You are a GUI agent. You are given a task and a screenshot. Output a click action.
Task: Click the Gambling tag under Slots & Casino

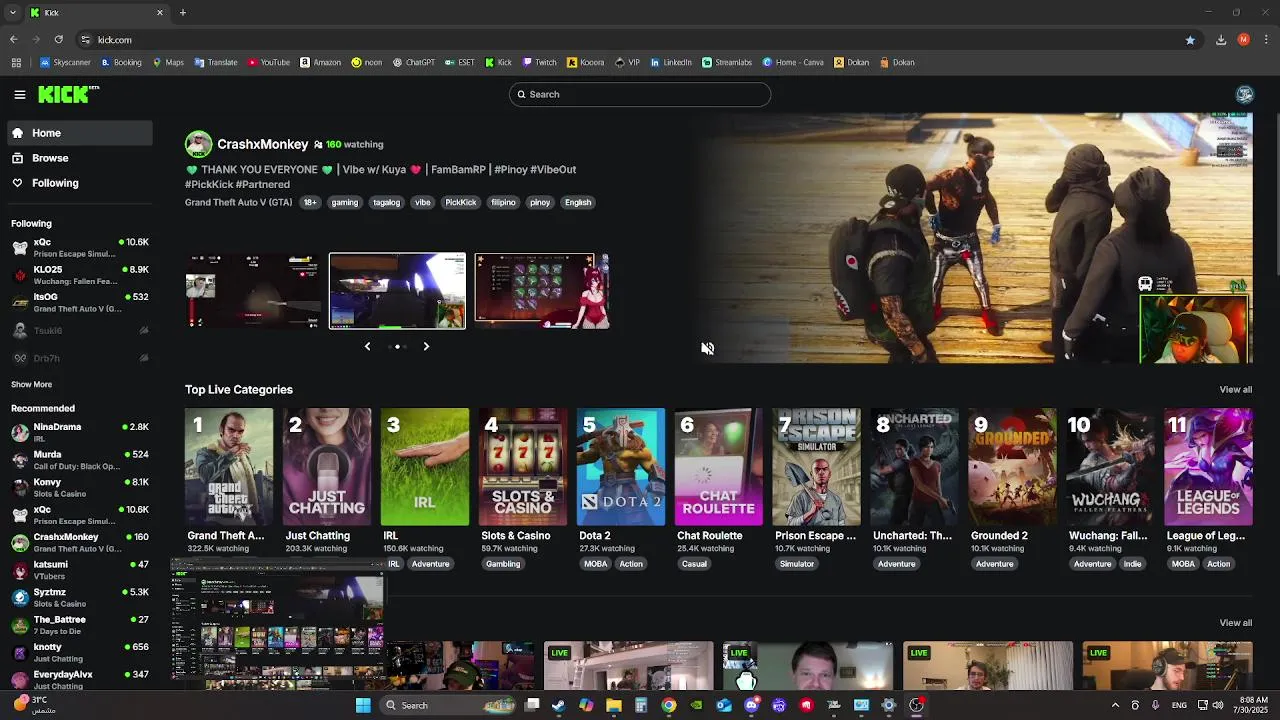click(x=503, y=564)
